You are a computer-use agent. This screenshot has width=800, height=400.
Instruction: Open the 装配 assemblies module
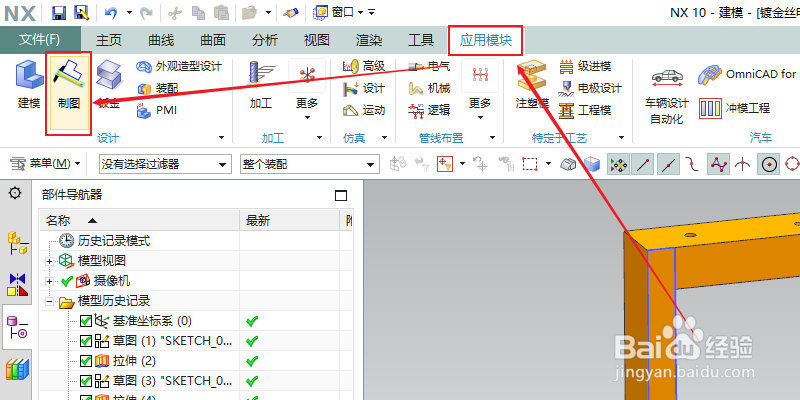click(158, 88)
